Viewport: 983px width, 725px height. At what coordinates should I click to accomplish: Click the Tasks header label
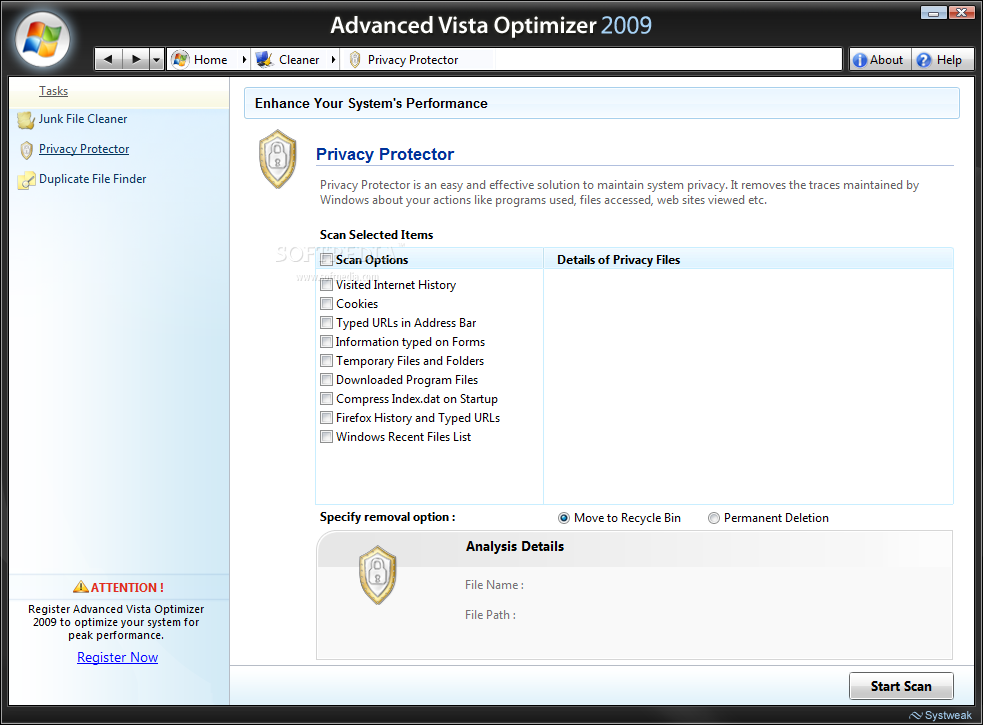[x=53, y=91]
